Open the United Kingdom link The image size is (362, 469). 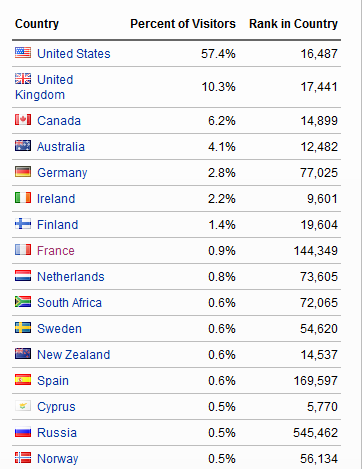point(44,87)
